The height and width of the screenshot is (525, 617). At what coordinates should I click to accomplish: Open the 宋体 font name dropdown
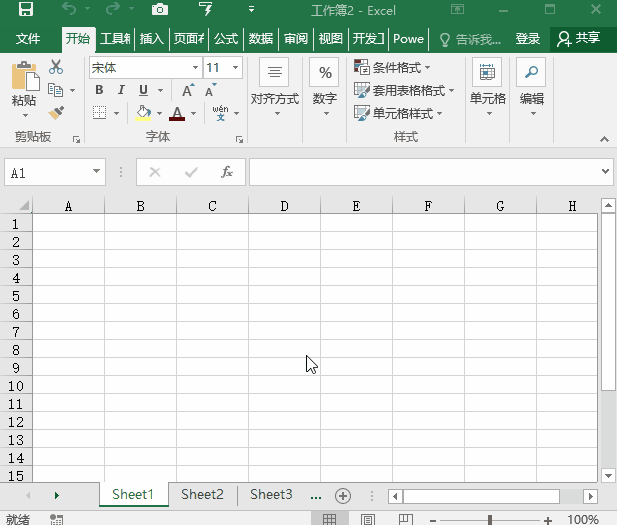coord(195,68)
